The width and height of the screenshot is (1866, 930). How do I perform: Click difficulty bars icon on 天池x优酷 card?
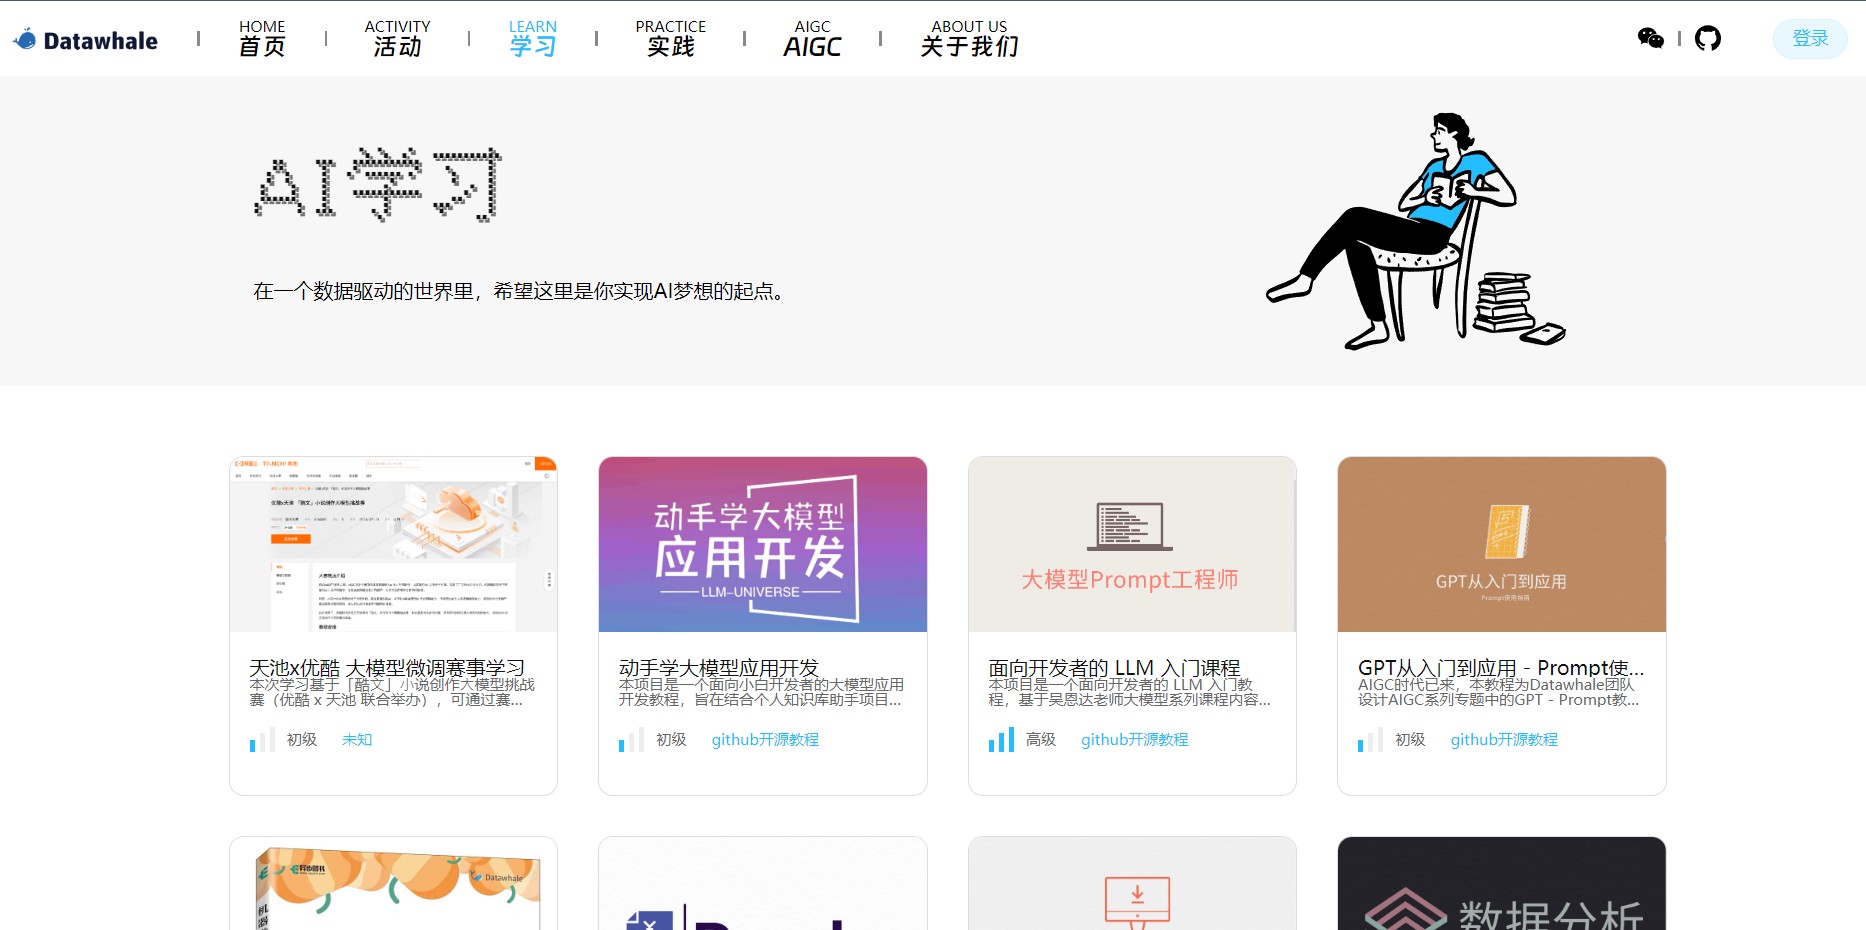pos(262,740)
